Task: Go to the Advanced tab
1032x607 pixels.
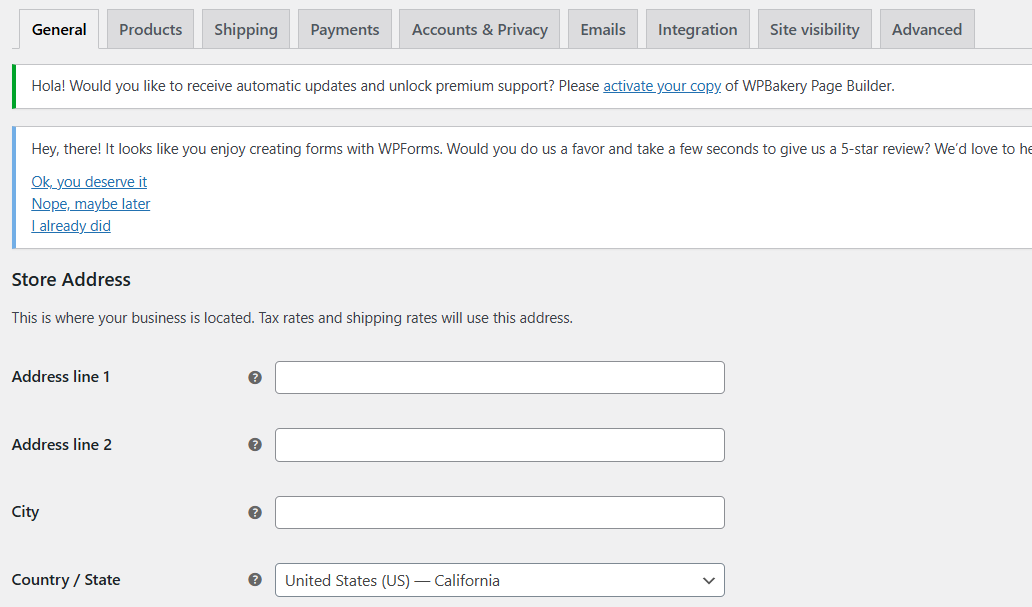Action: click(927, 29)
